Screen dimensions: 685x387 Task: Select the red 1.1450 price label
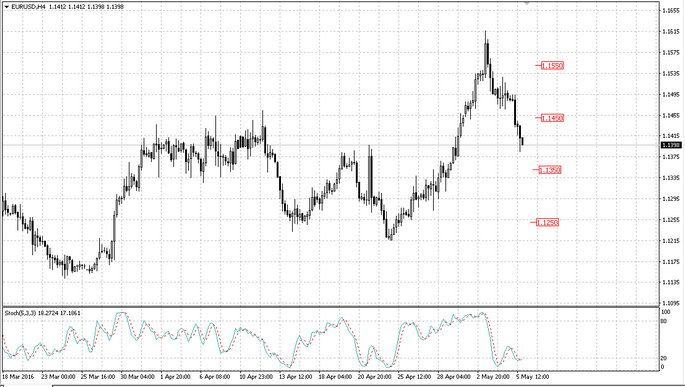[552, 118]
